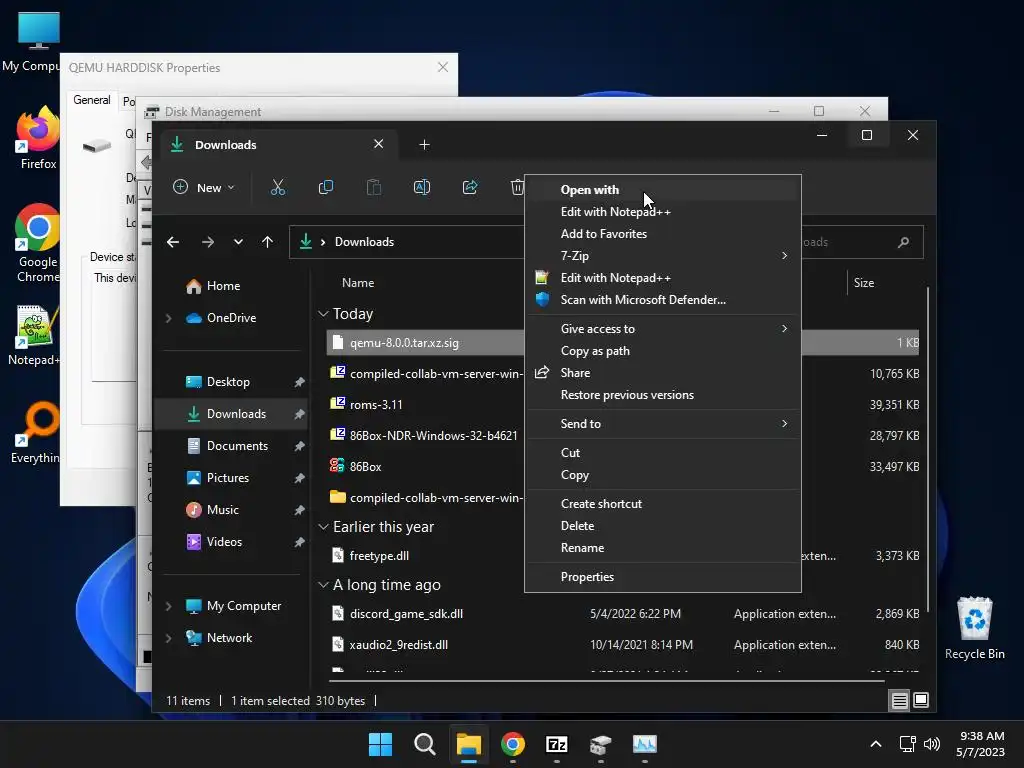Click the Downloads address bar path
This screenshot has height=768, width=1024.
364,242
